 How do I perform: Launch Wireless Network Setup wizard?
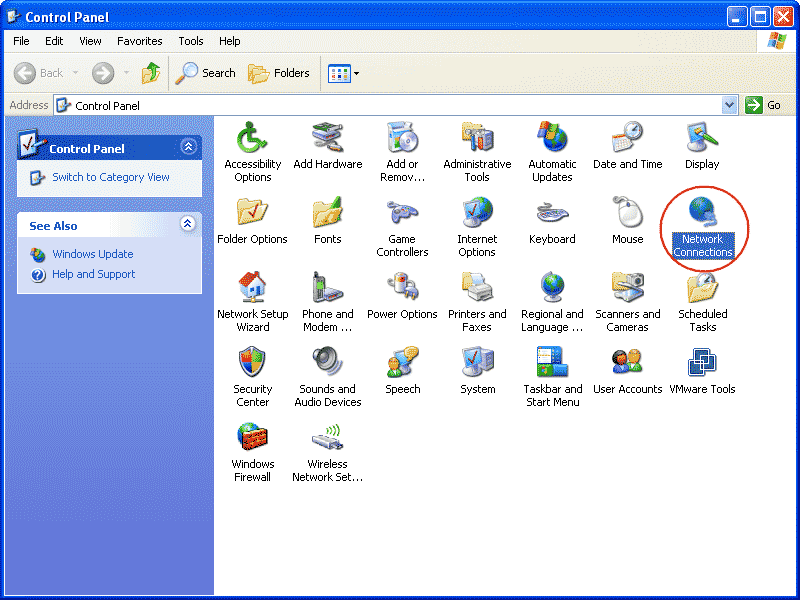[x=328, y=452]
